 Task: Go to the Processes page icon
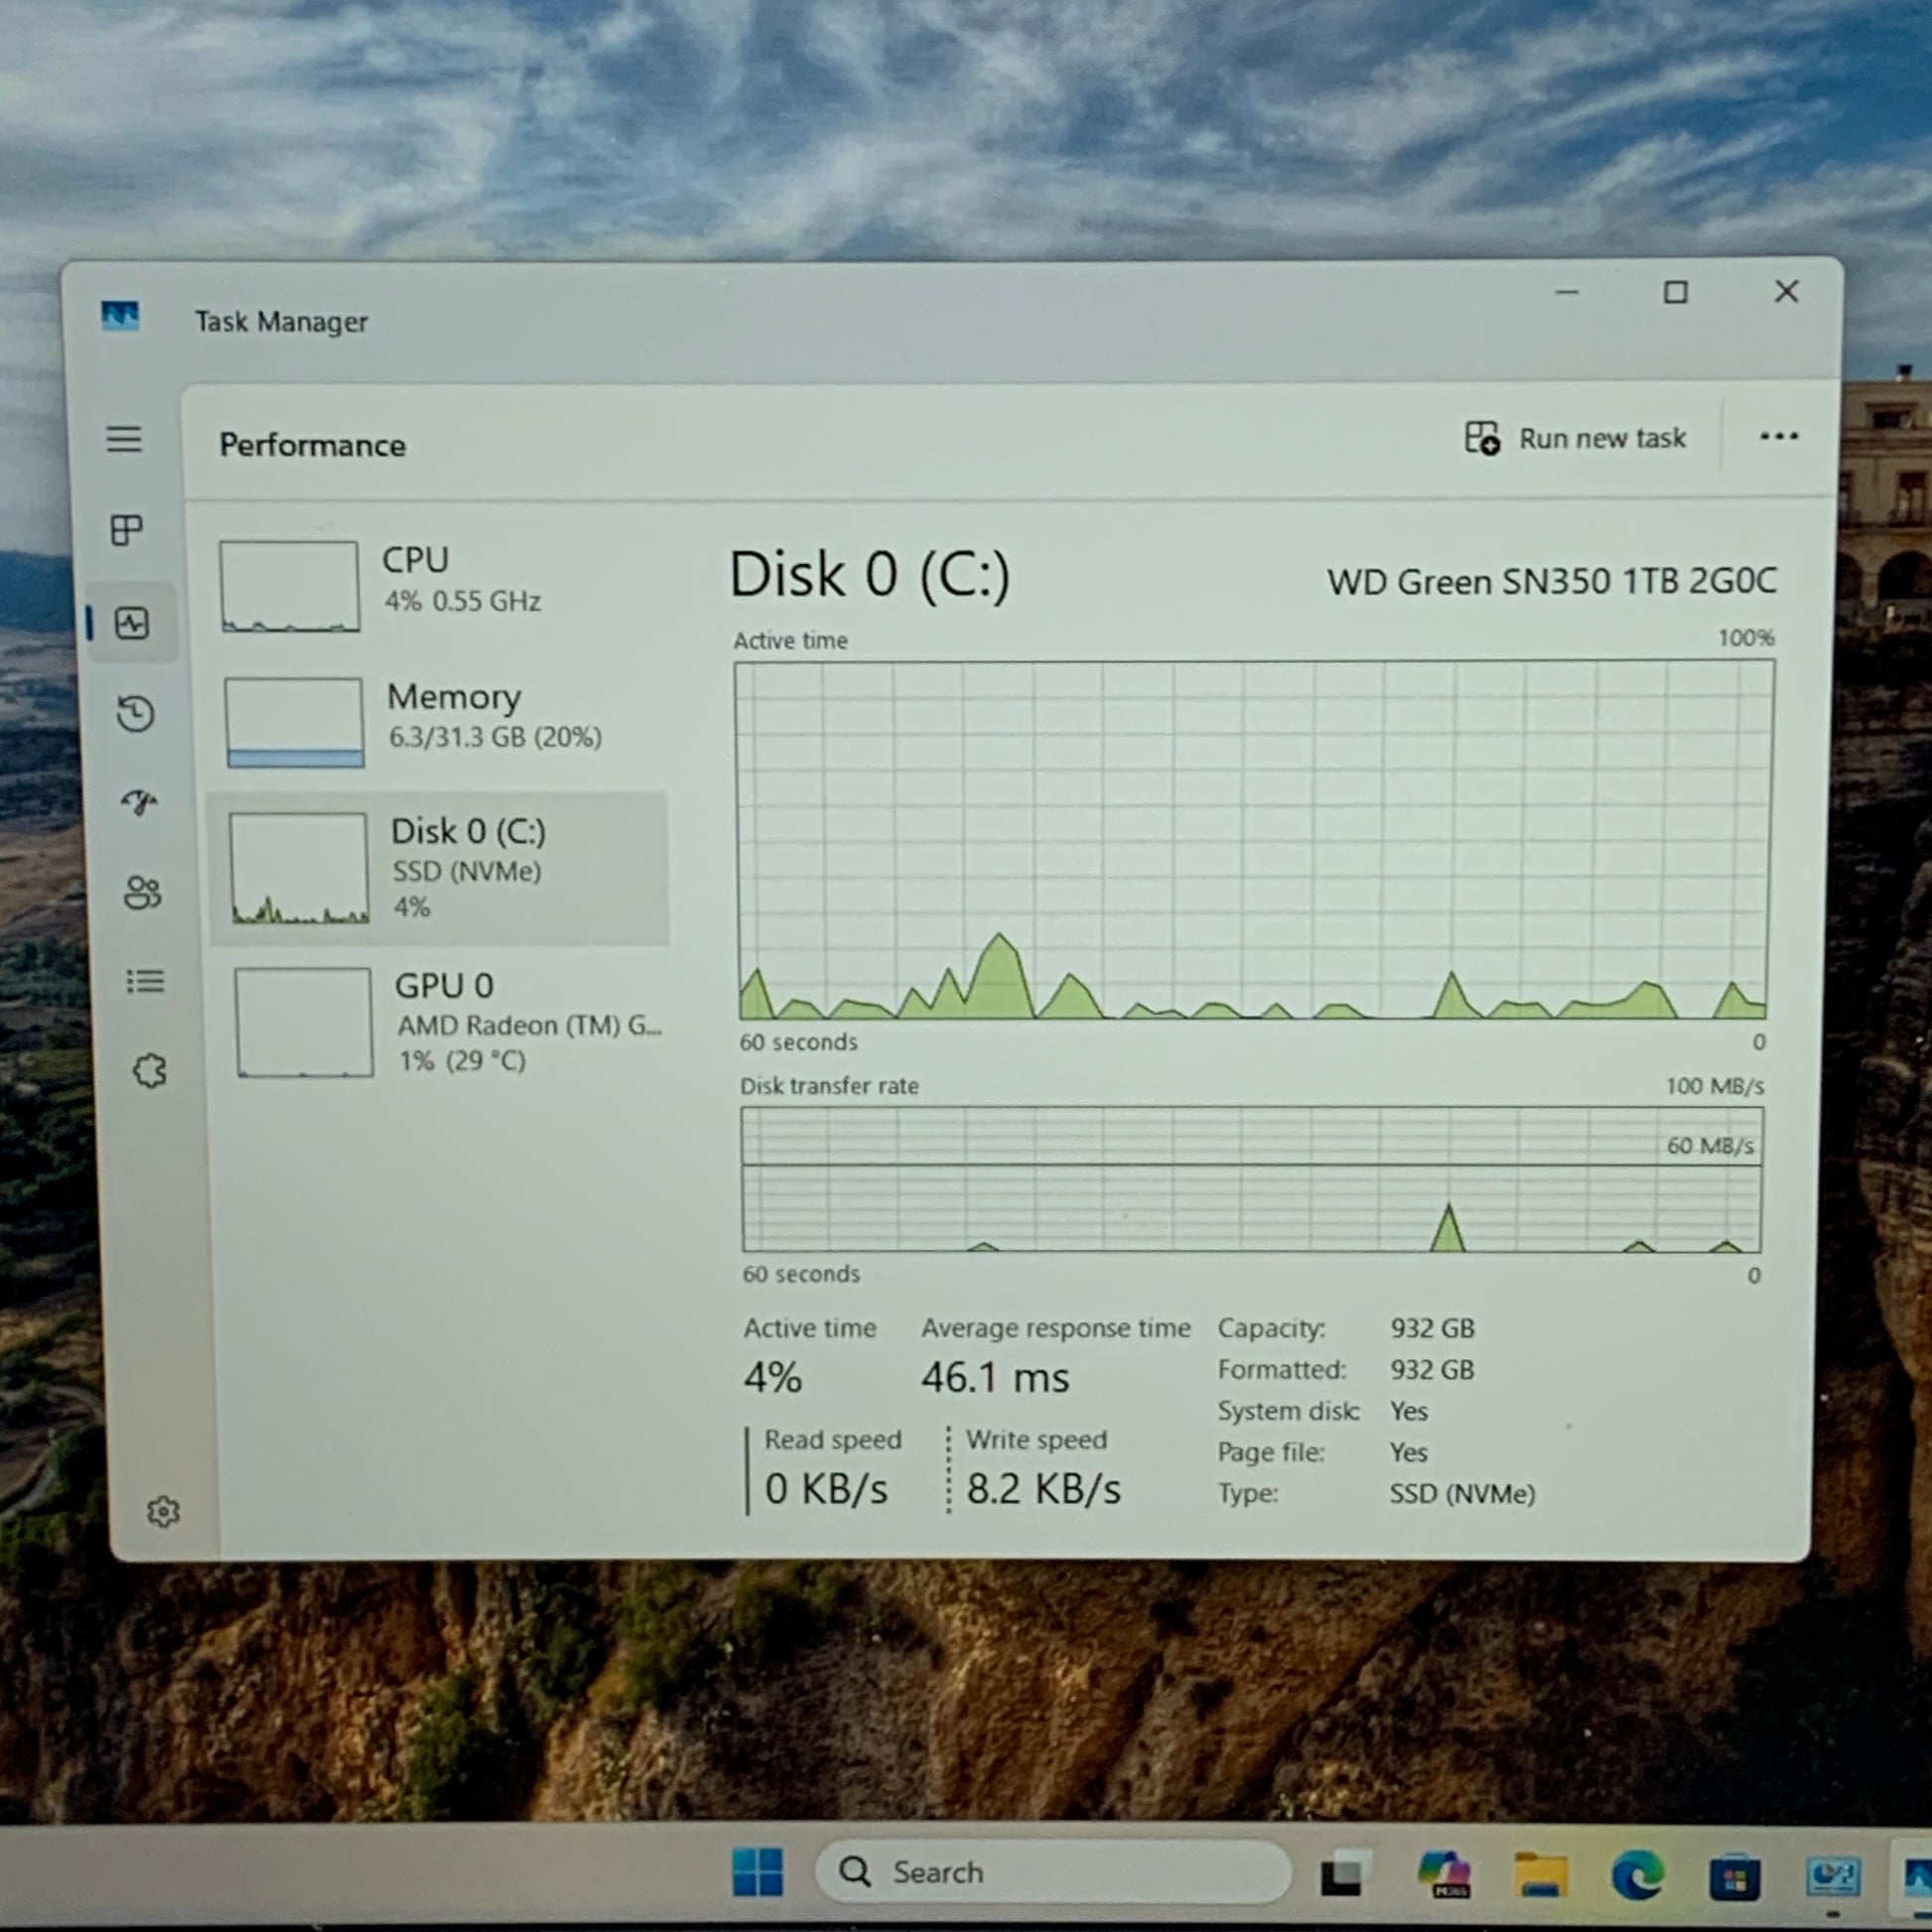coord(127,529)
